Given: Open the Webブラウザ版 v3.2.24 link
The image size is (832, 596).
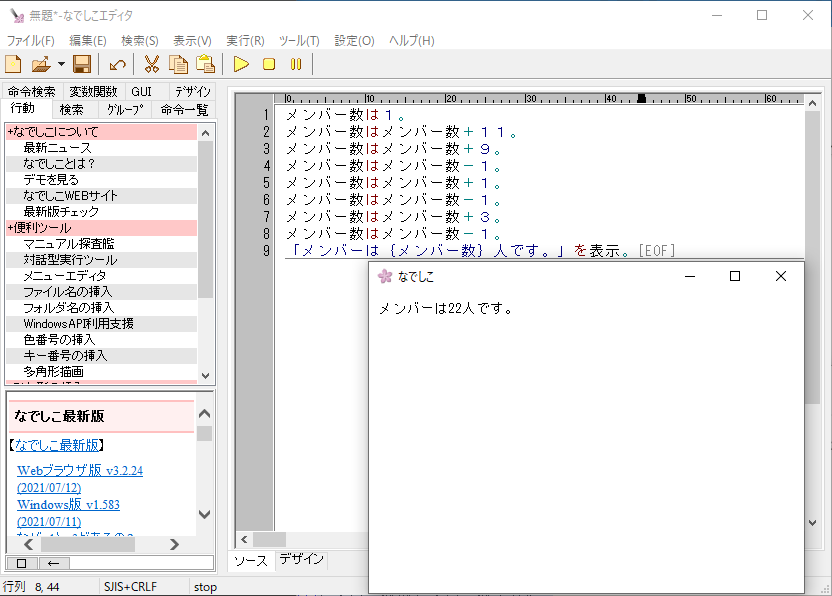Looking at the screenshot, I should pos(80,470).
